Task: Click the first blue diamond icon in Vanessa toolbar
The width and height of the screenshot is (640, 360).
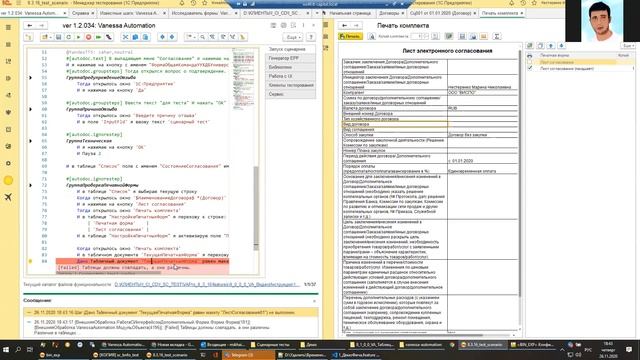Action: click(162, 37)
